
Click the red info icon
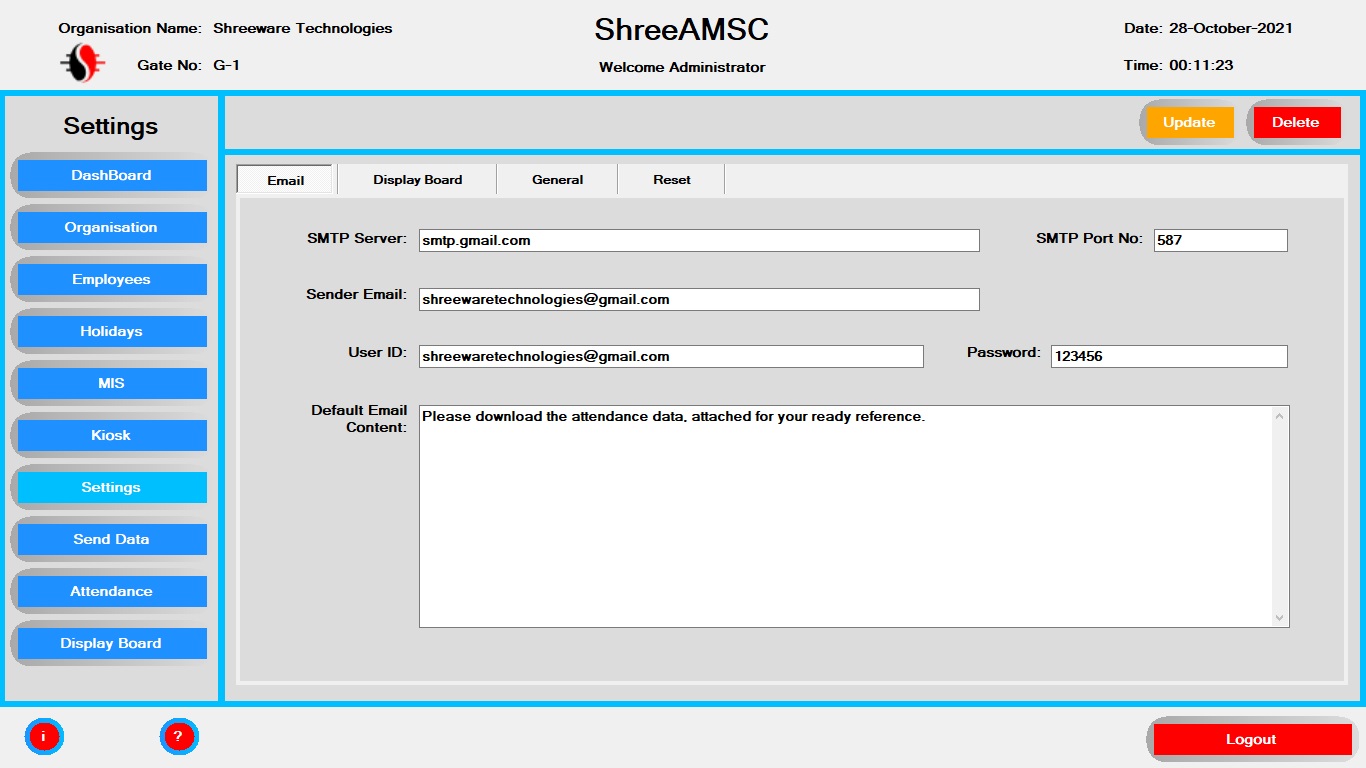tap(44, 737)
